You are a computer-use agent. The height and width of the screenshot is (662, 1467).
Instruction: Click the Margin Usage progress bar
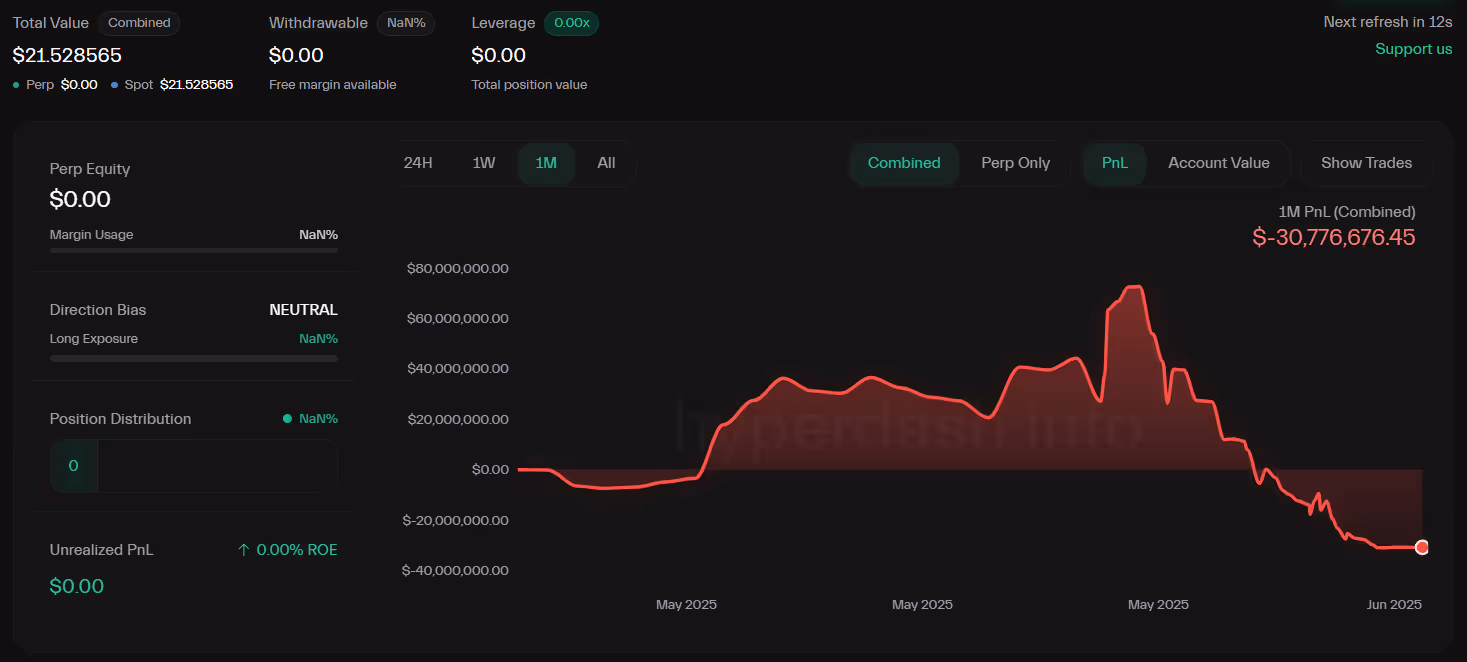tap(193, 249)
